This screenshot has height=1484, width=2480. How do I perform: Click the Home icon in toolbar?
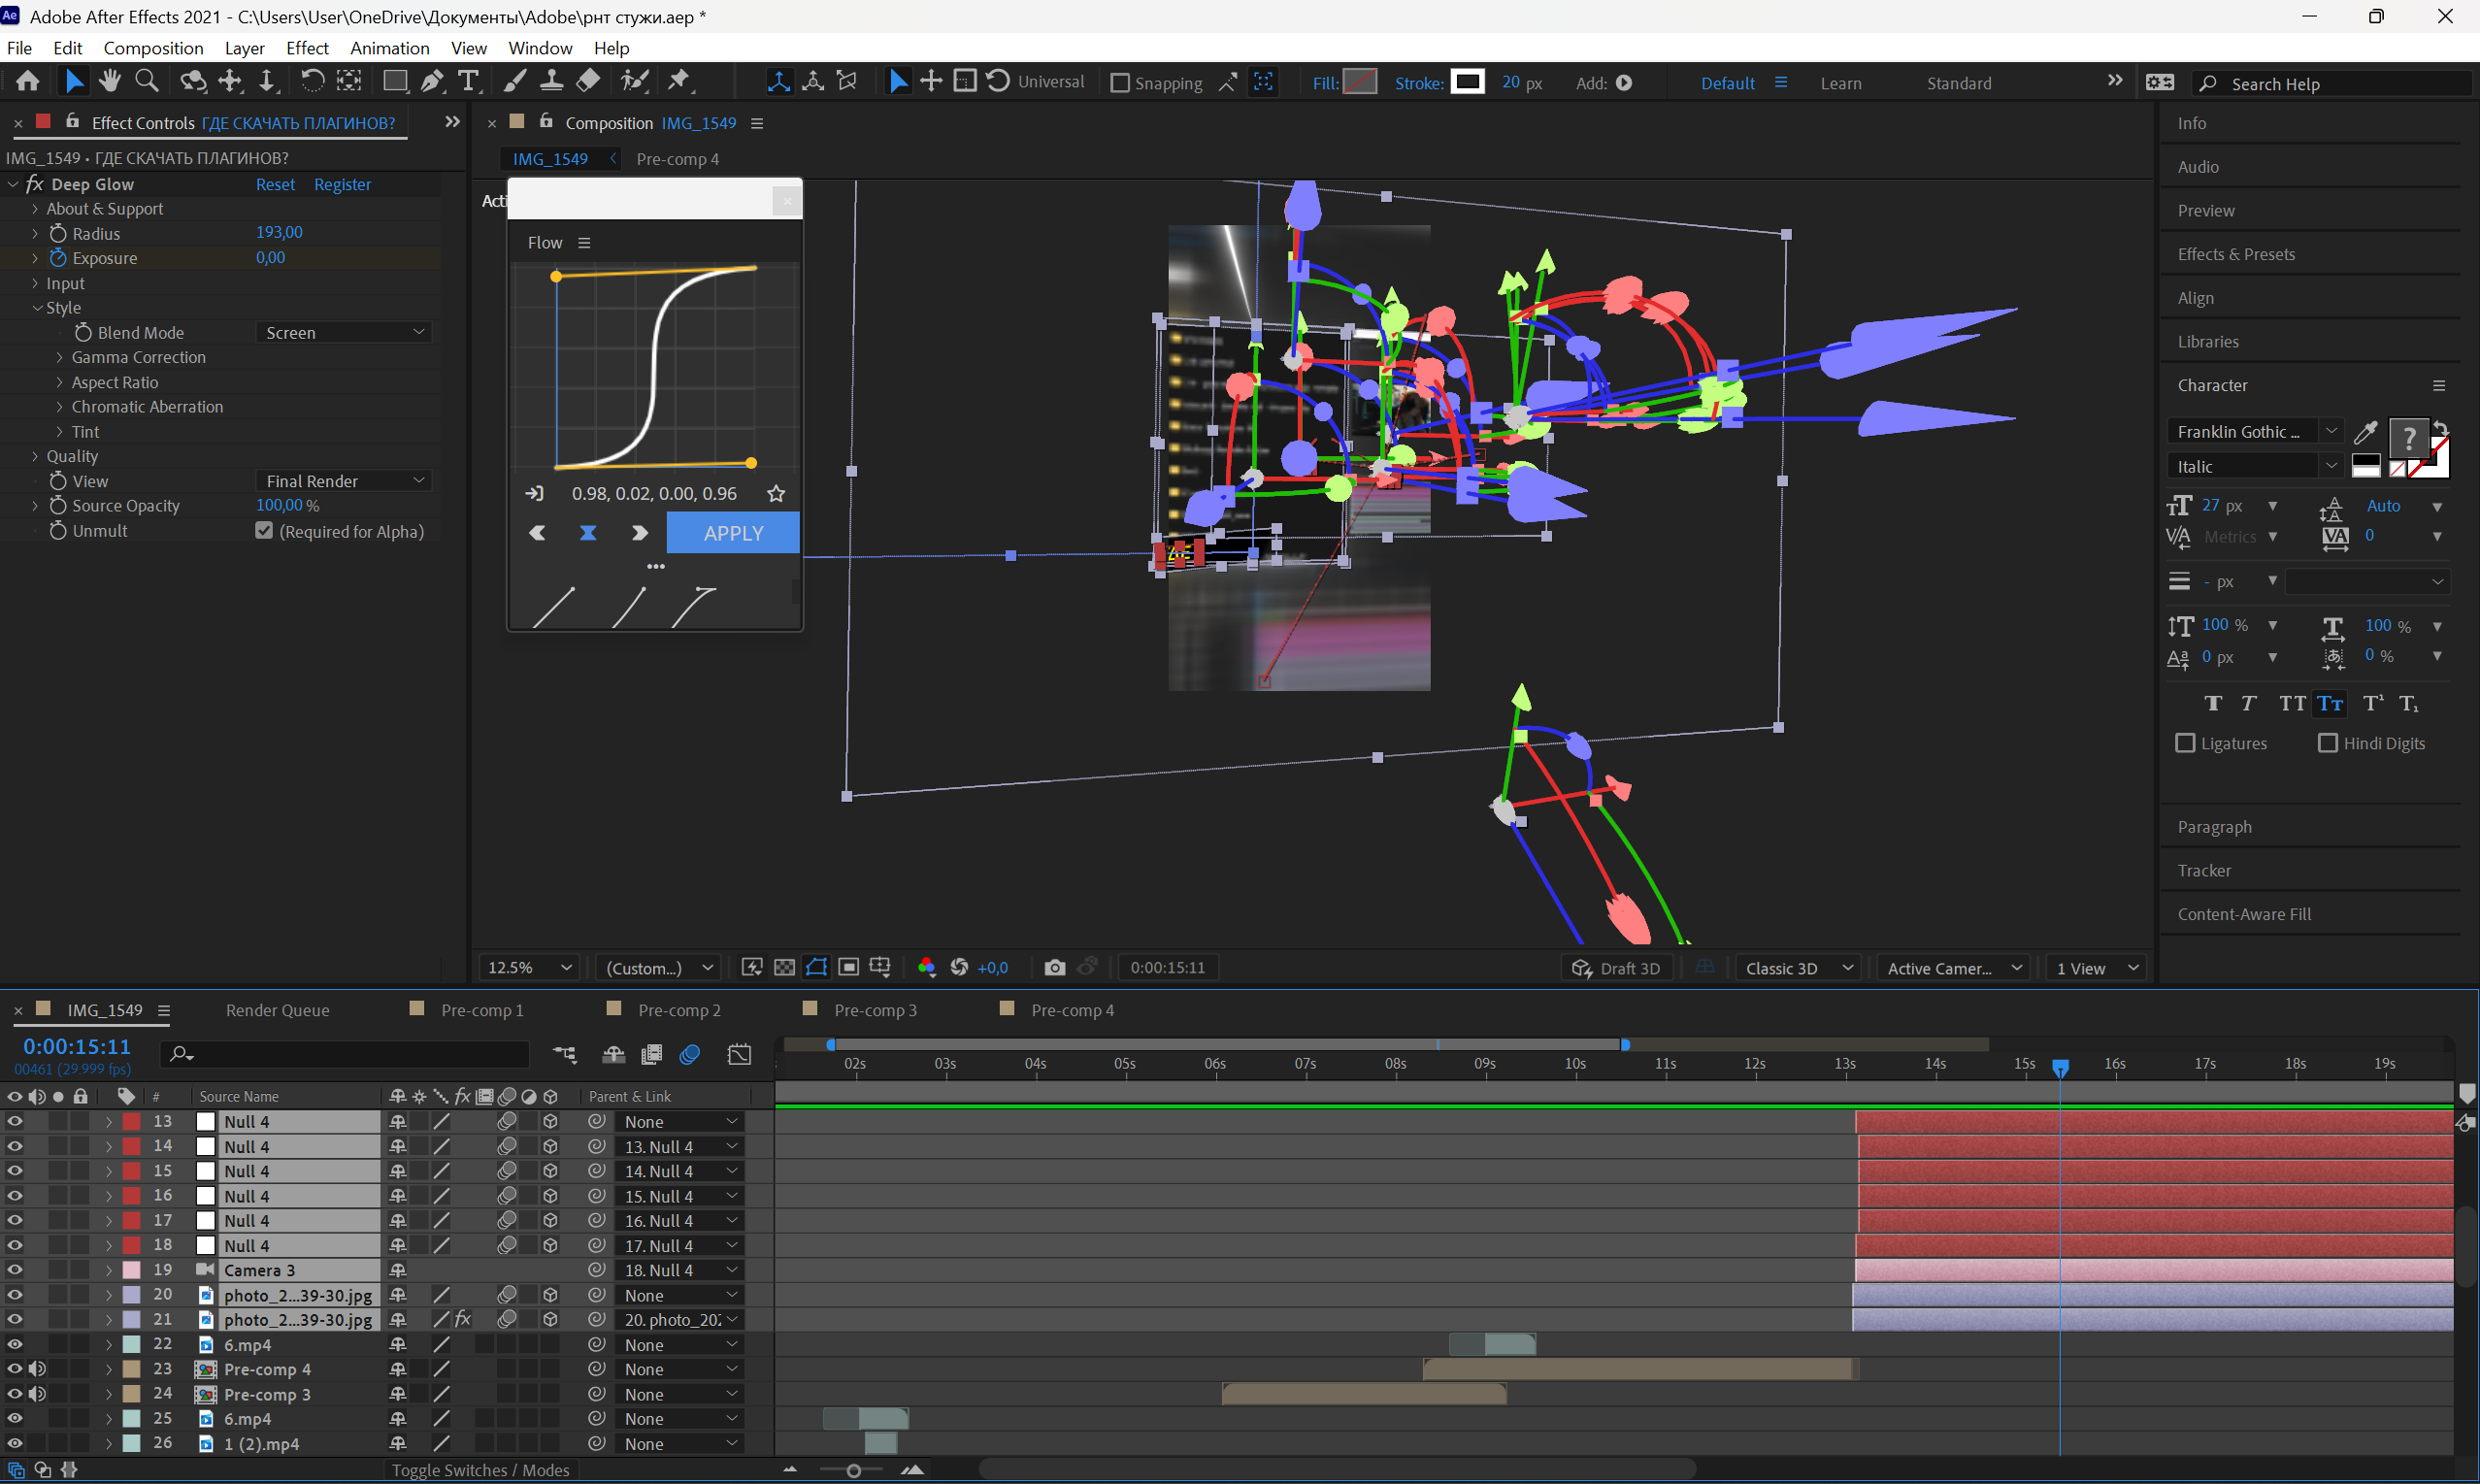(28, 81)
